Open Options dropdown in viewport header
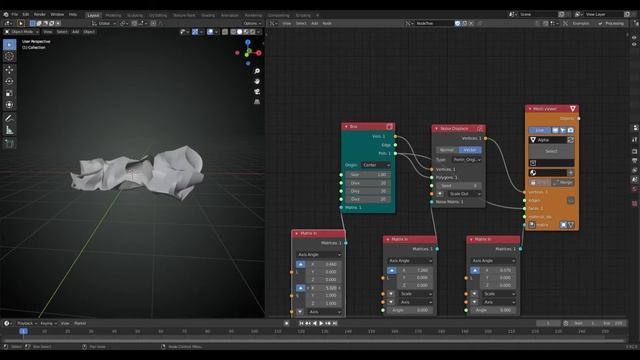 click(252, 23)
